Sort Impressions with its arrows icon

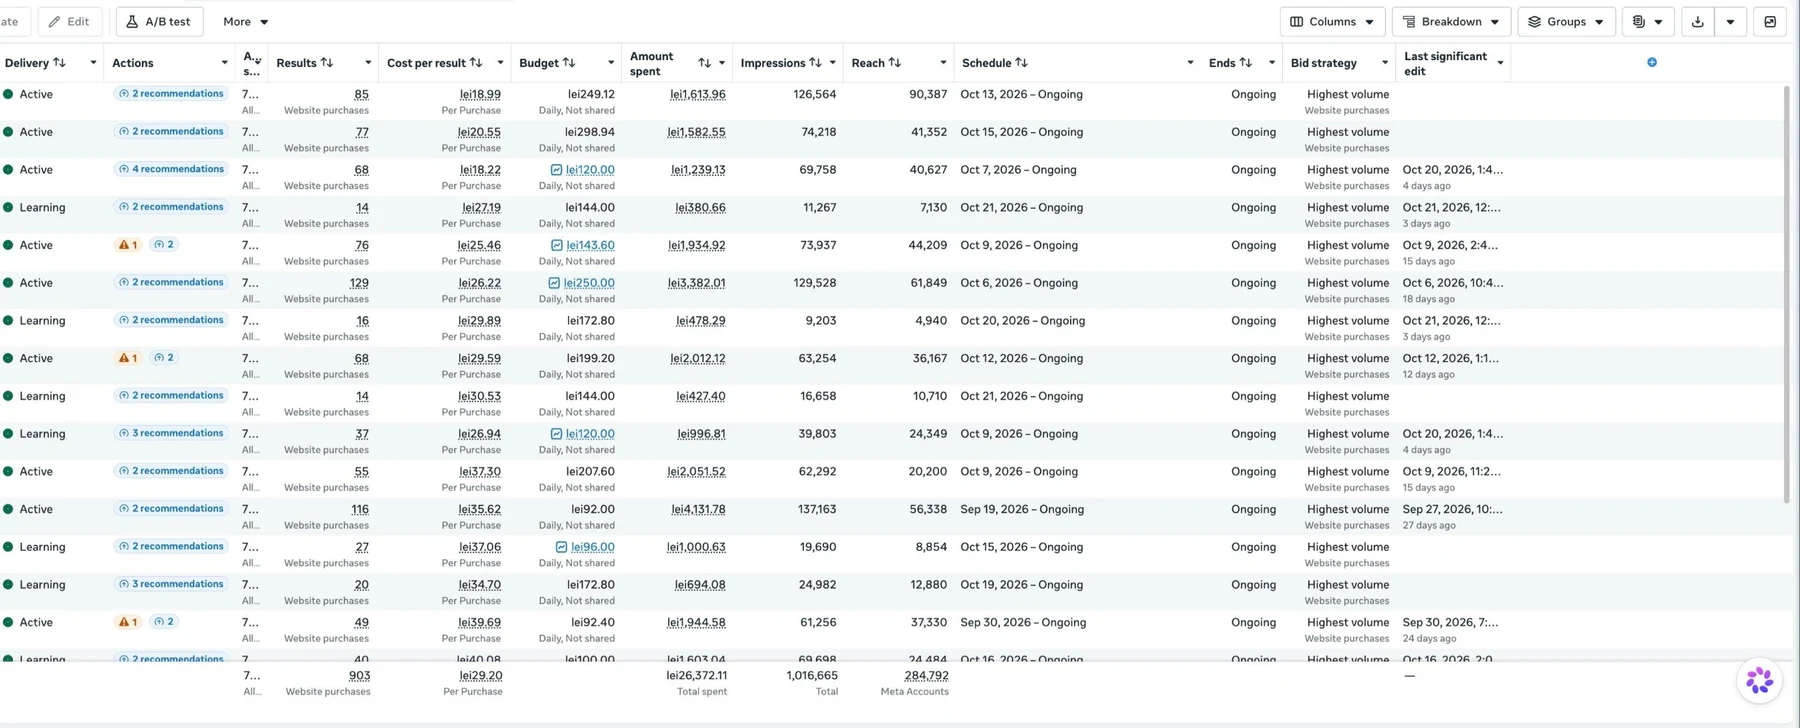pyautogui.click(x=816, y=63)
